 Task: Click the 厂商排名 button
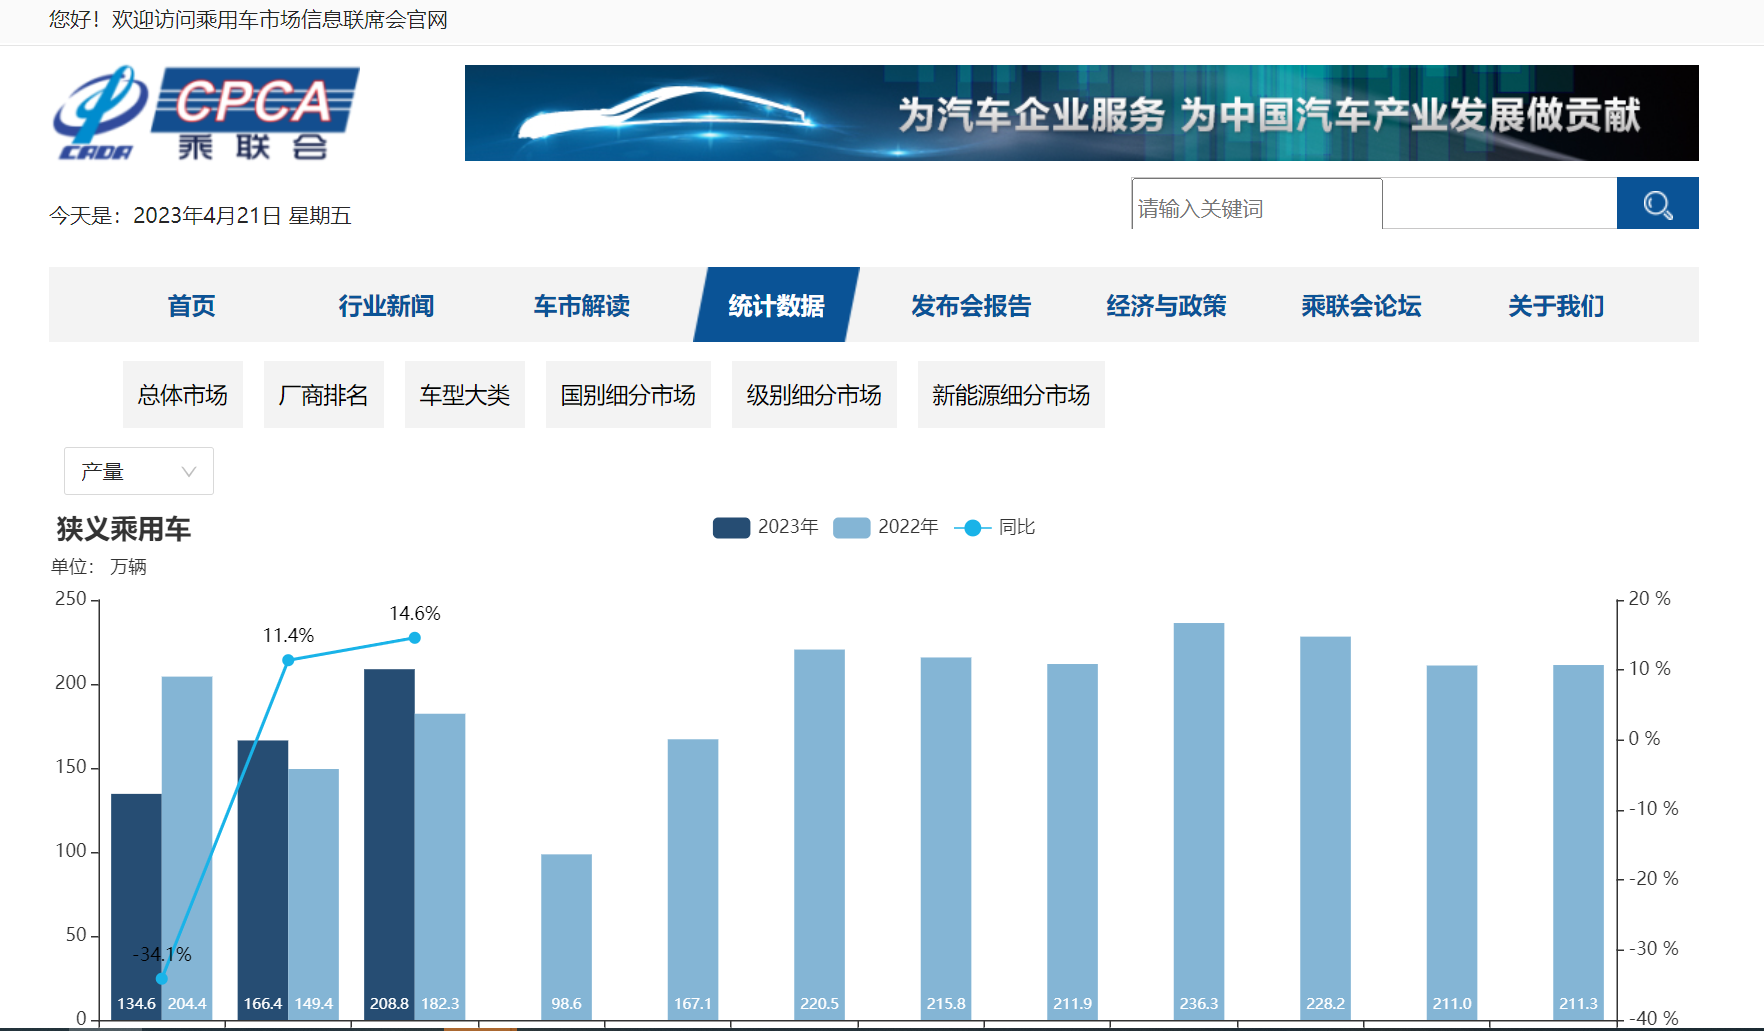pyautogui.click(x=324, y=395)
